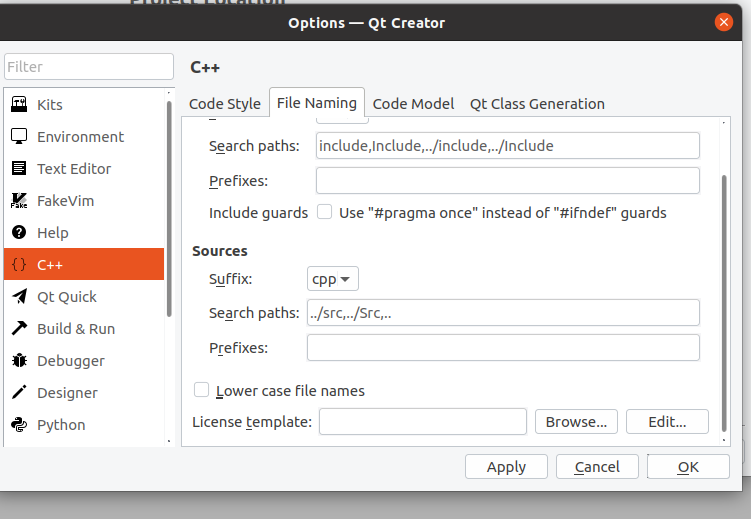The width and height of the screenshot is (751, 519).
Task: Go to Environment settings category
Action: (x=80, y=137)
